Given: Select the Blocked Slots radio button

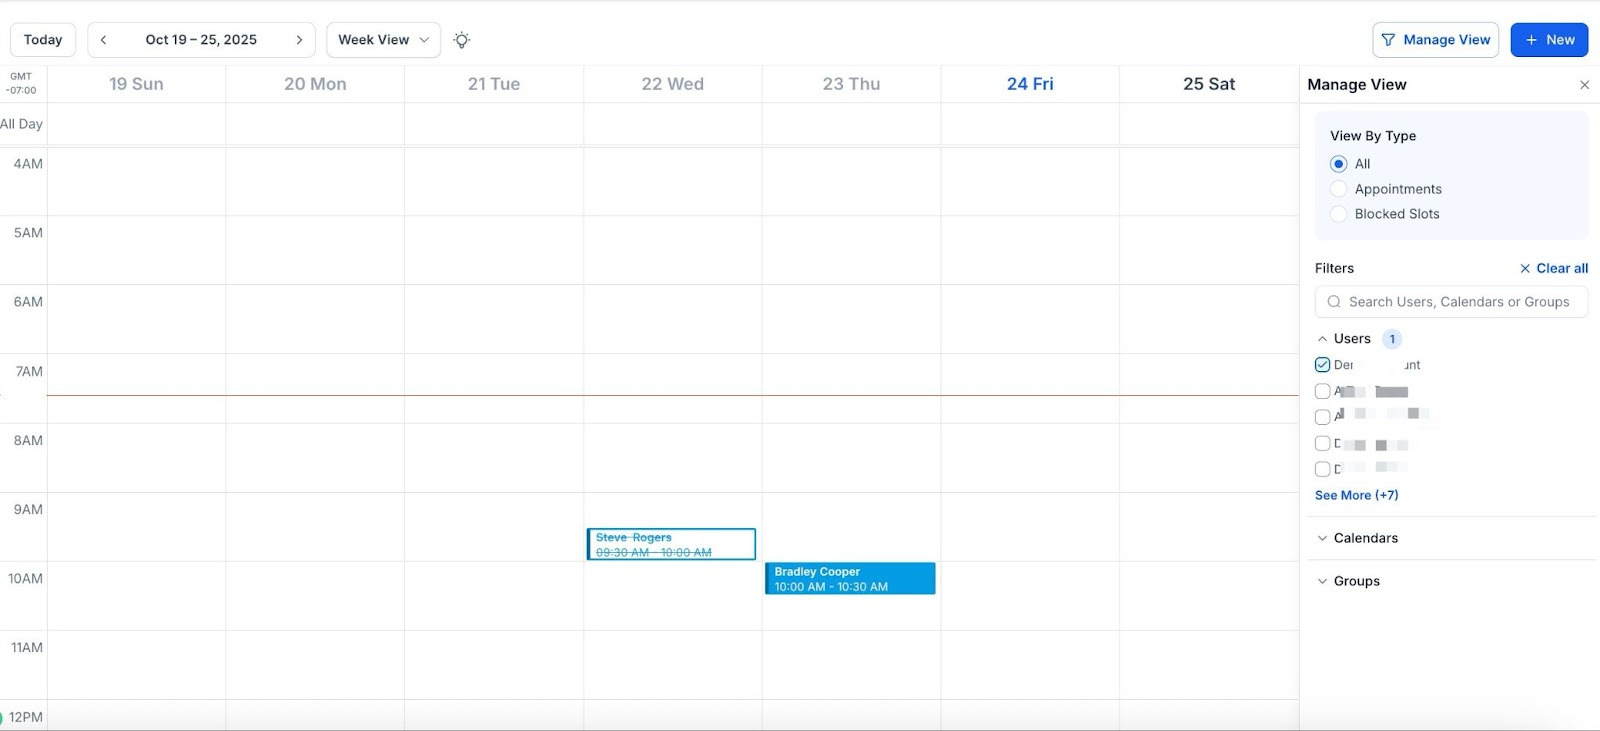Looking at the screenshot, I should point(1338,214).
